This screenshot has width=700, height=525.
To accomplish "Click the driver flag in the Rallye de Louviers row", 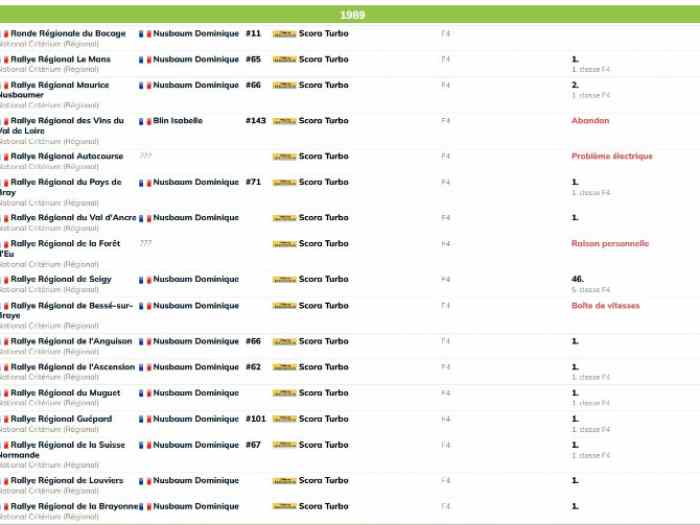I will click(x=145, y=481).
